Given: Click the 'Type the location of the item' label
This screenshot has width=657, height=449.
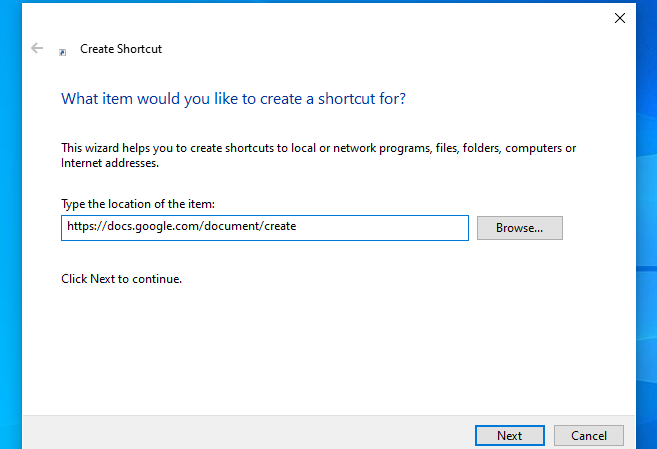Looking at the screenshot, I should [137, 204].
